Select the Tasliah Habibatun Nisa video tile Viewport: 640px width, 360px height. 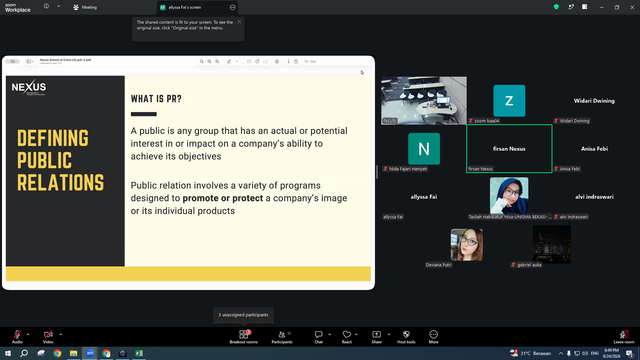click(x=509, y=197)
